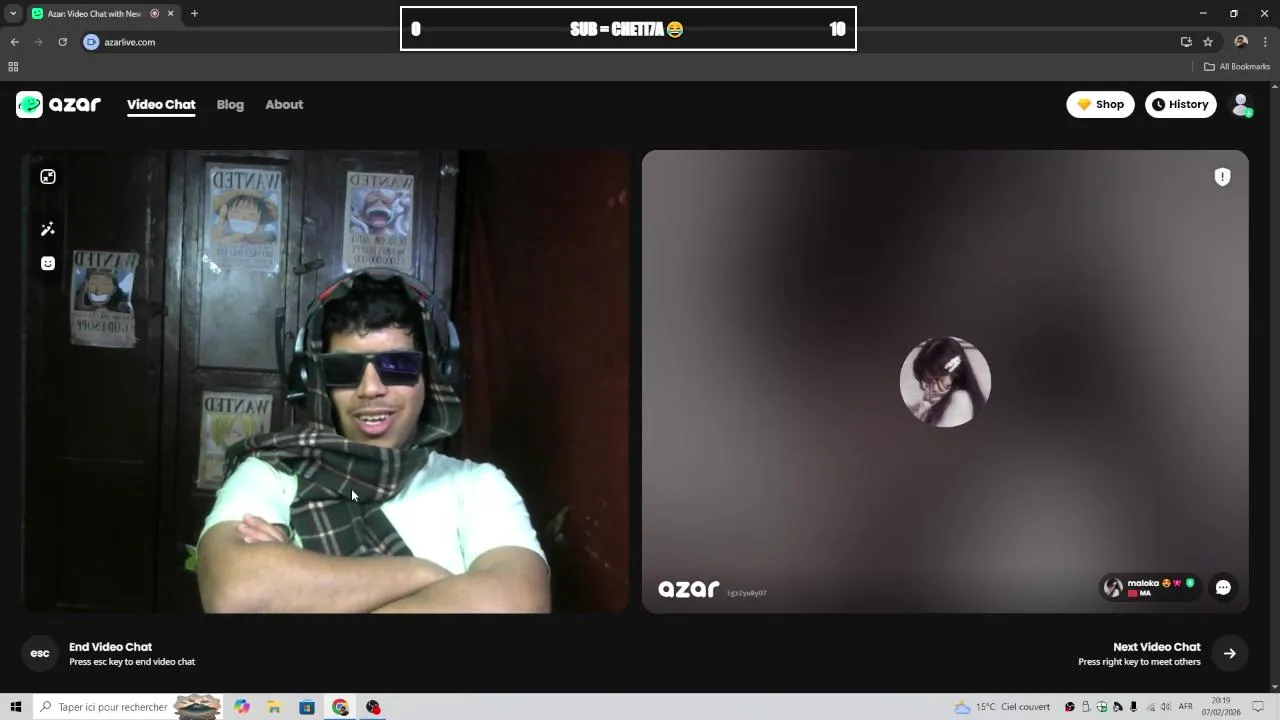Open the clock showing 20:19
Screen dimensions: 1280x720
tap(1221, 707)
